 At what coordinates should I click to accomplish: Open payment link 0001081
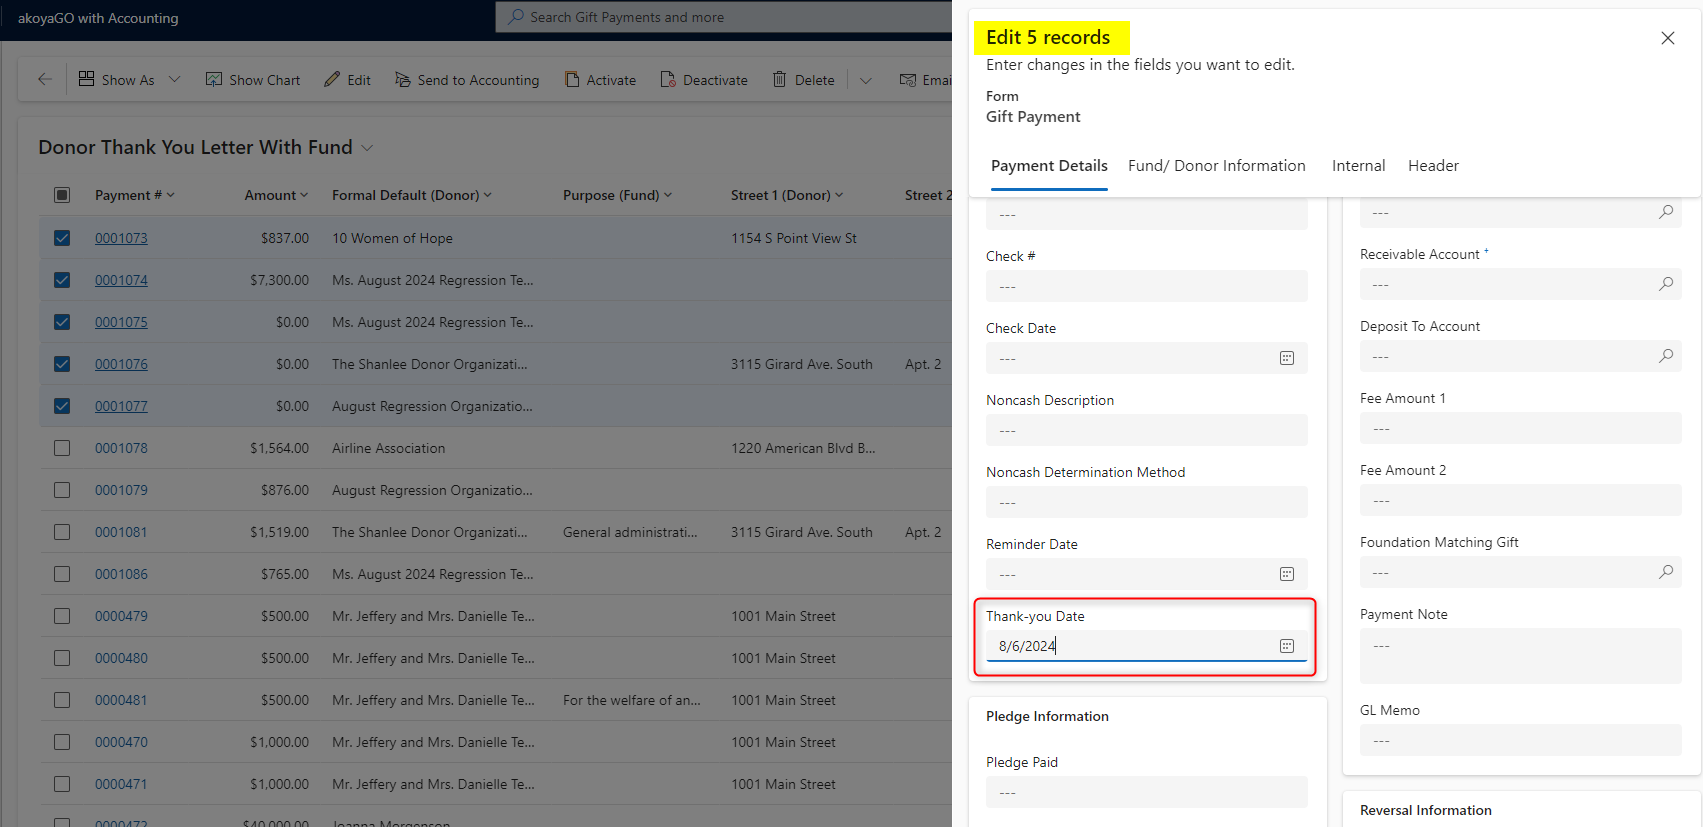(x=121, y=532)
